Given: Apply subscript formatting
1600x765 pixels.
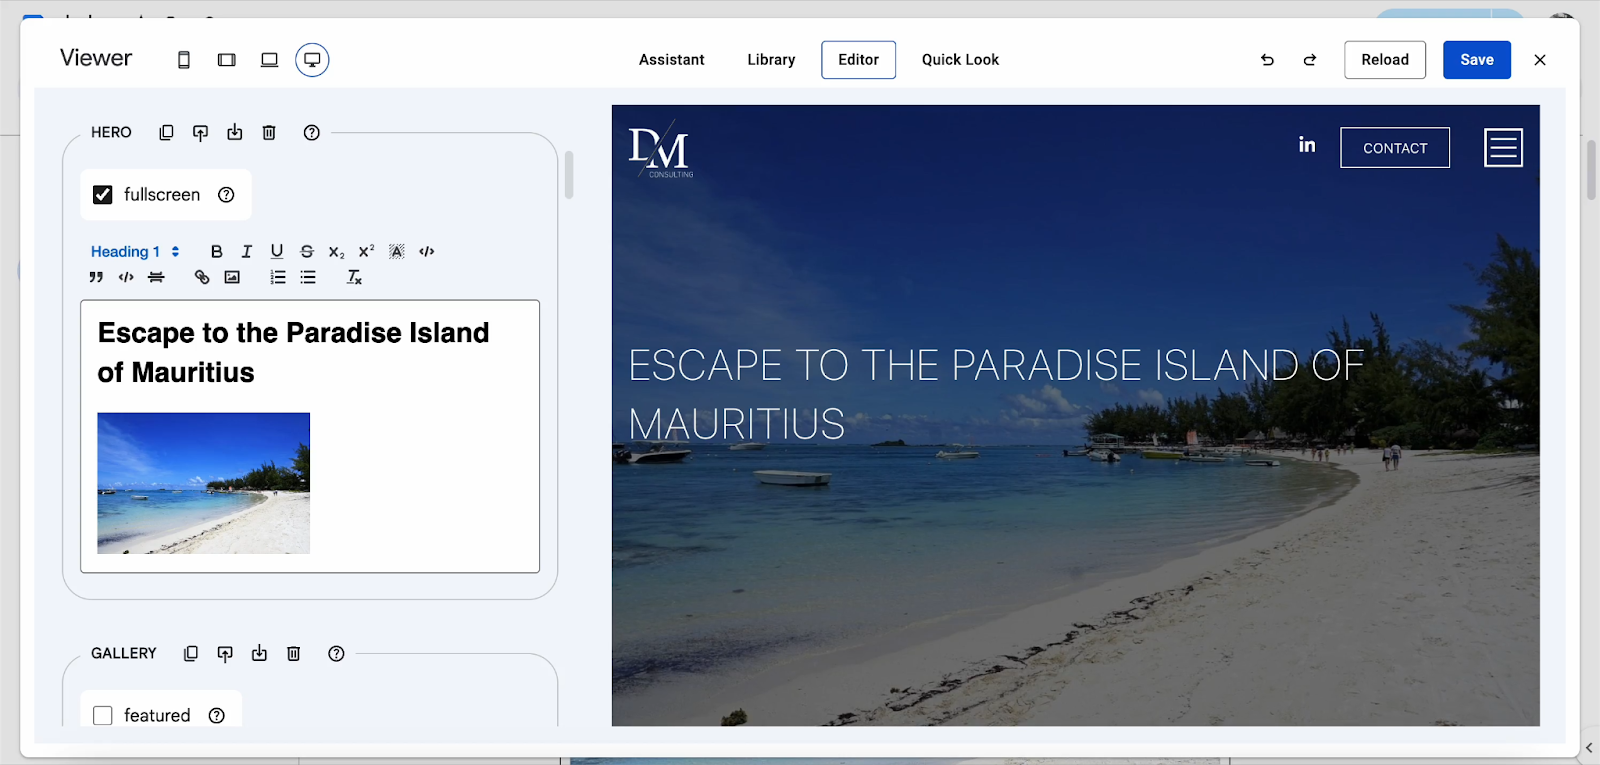Looking at the screenshot, I should (337, 252).
